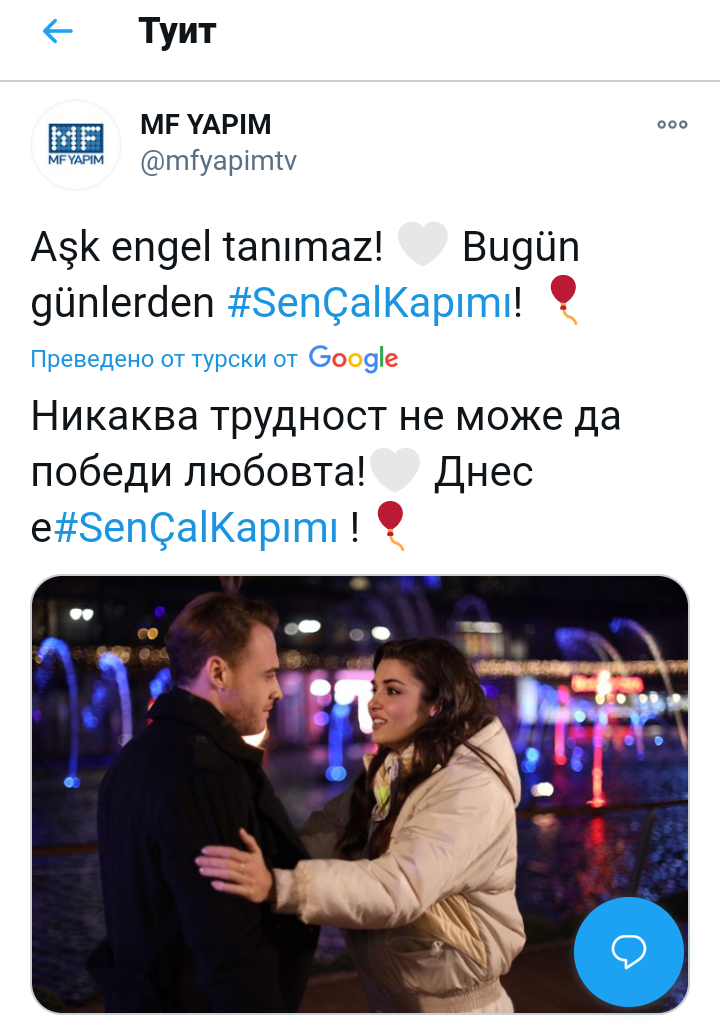Select the original Turkish tweet text

306,275
